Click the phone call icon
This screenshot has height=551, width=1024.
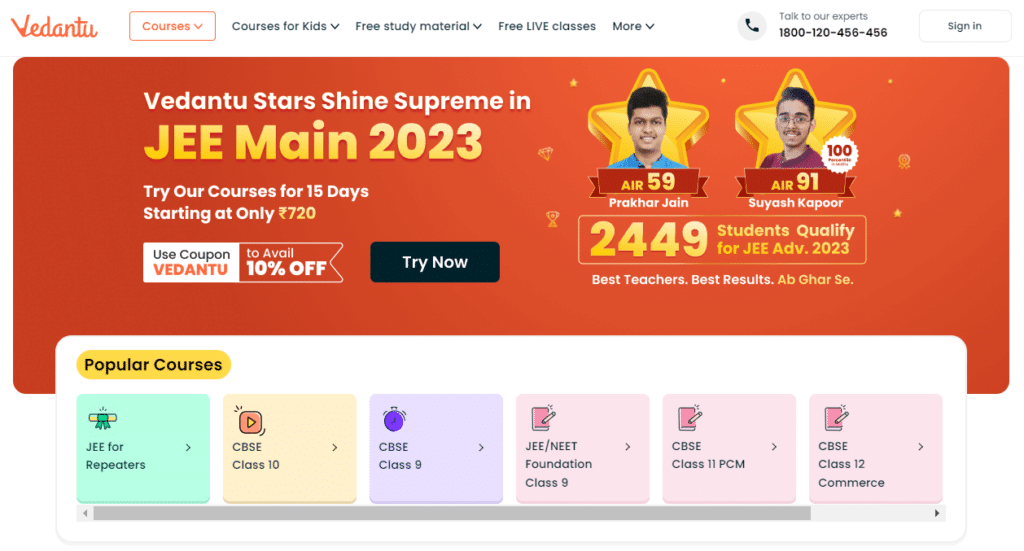pos(752,26)
